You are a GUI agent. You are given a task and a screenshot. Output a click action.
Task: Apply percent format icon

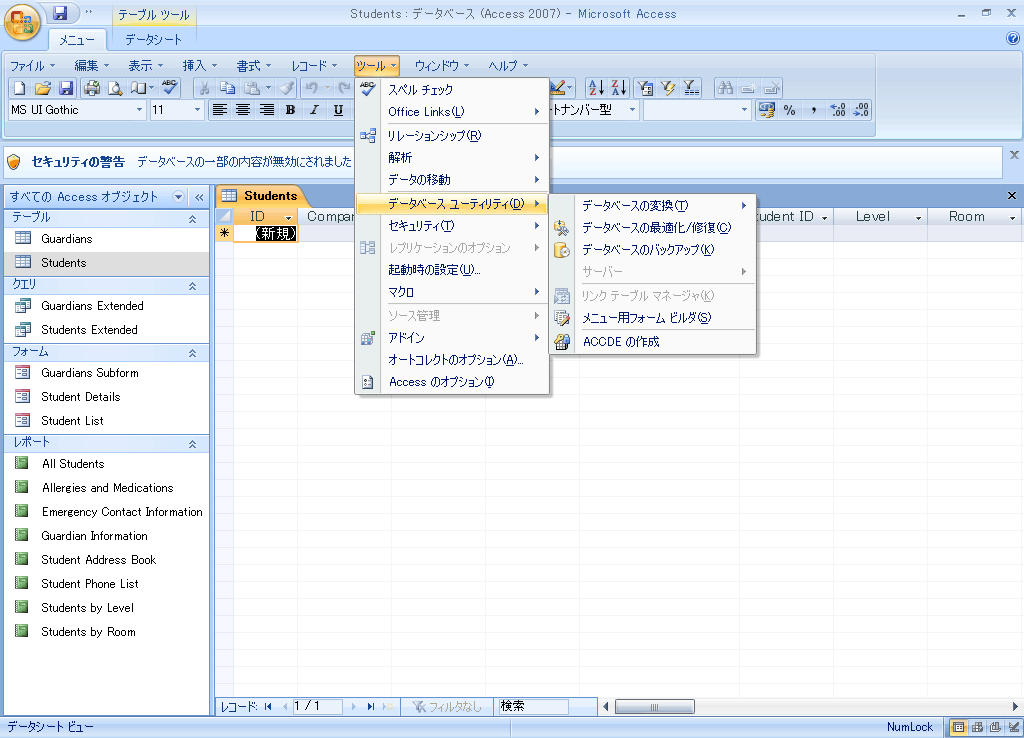click(x=790, y=110)
